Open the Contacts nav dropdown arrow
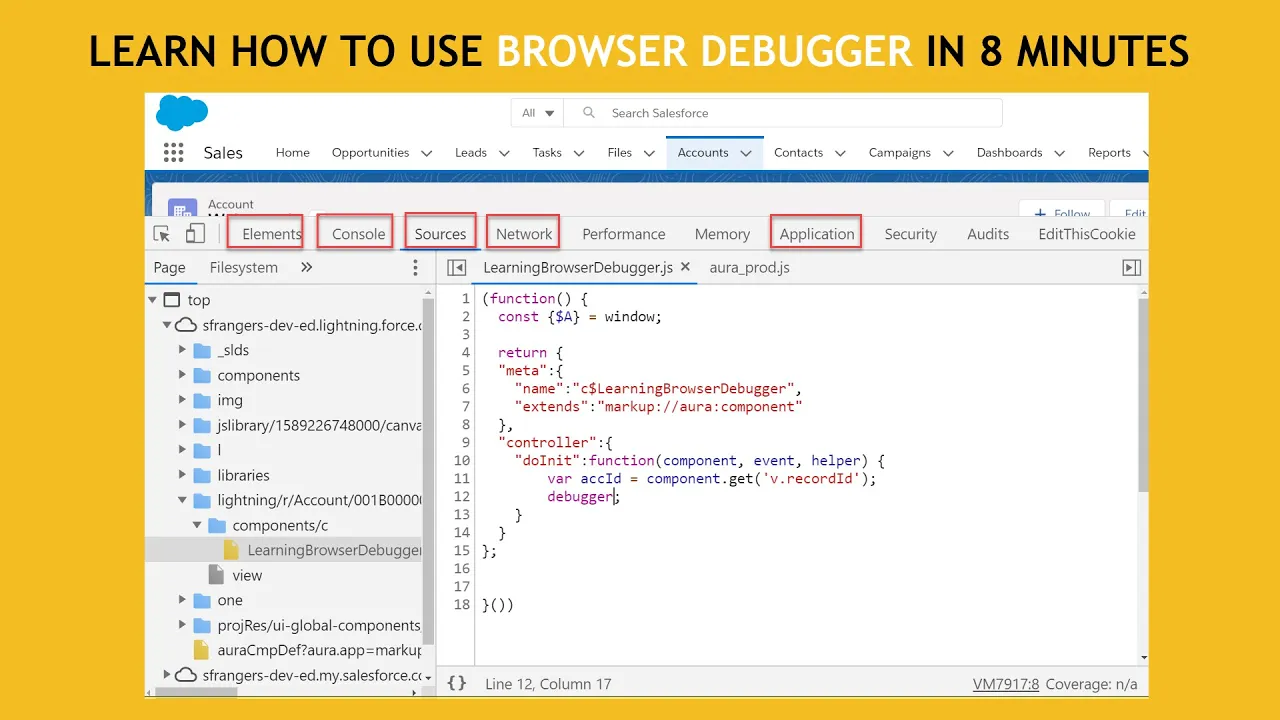 click(x=840, y=153)
